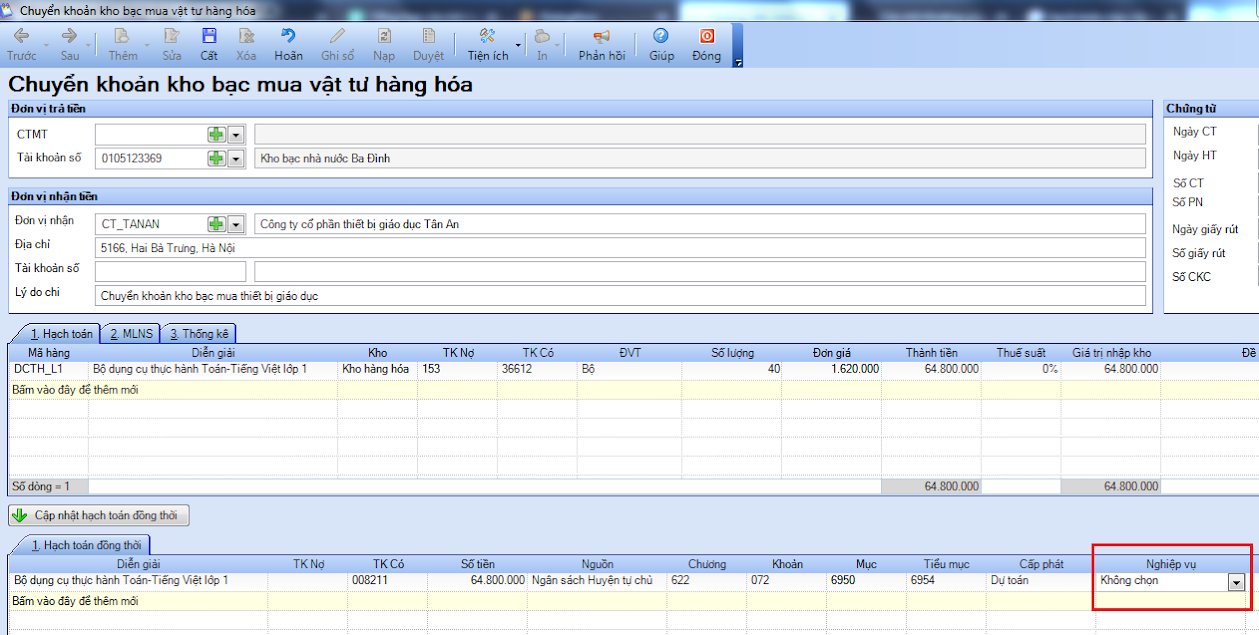Select item code cell DCTH_L1
The height and width of the screenshot is (635, 1259).
48,369
